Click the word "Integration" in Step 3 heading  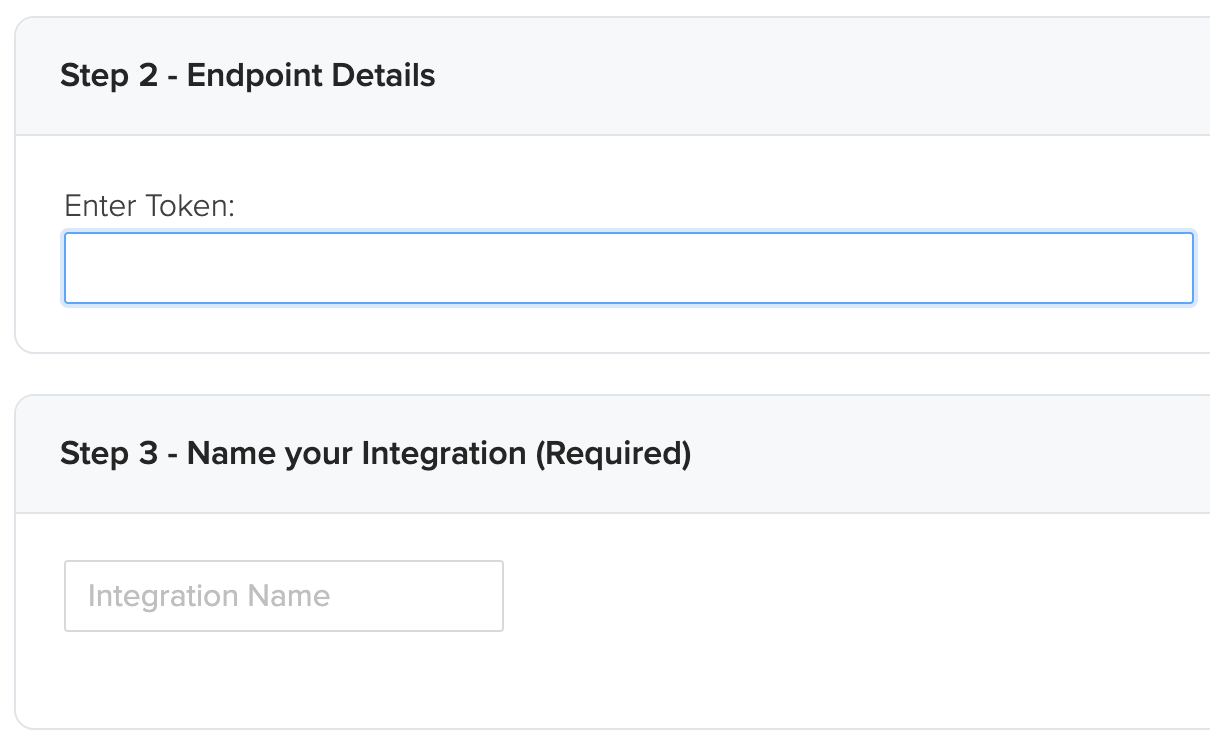point(443,454)
